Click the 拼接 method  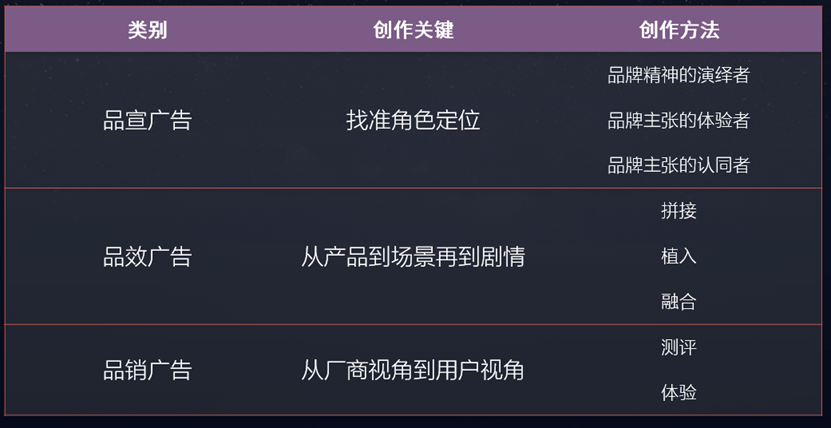[679, 211]
